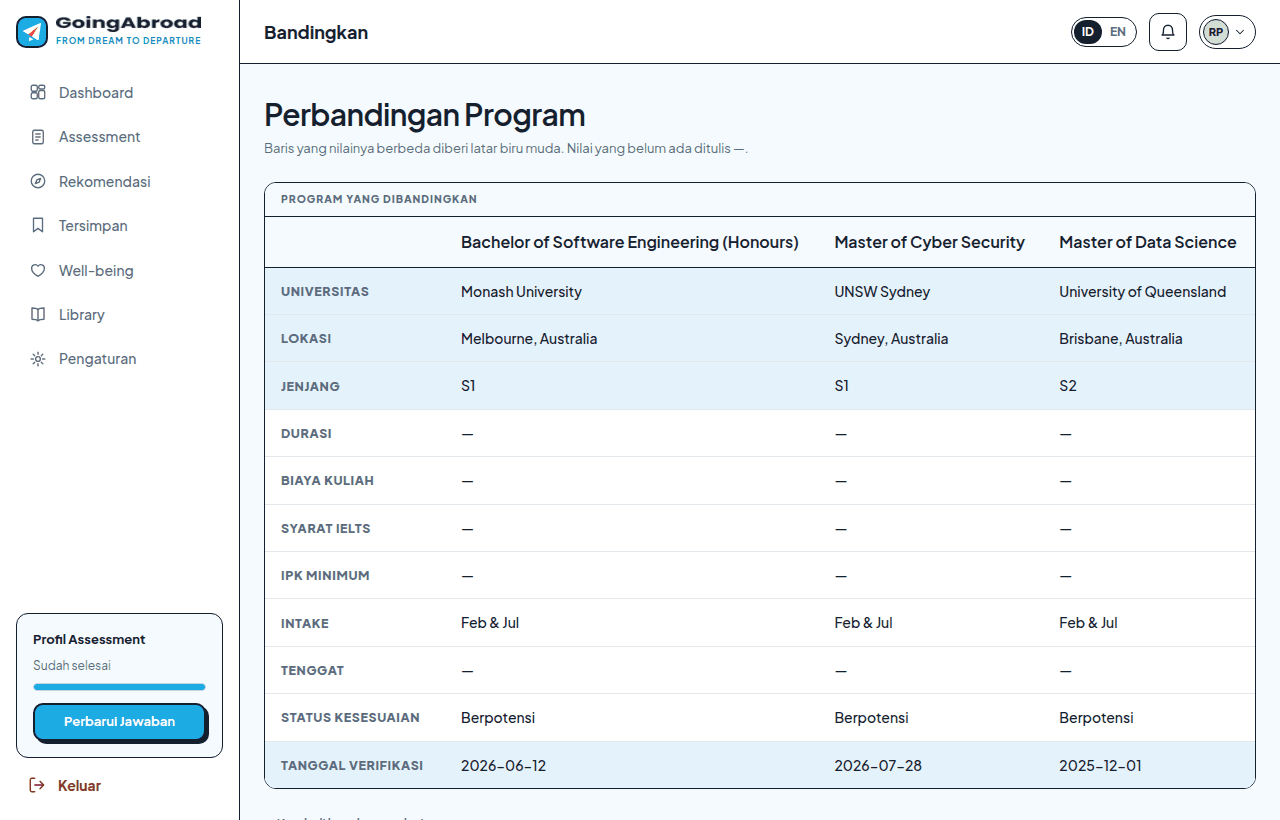
Task: Click the UNSW Sydney cell
Action: (x=882, y=292)
